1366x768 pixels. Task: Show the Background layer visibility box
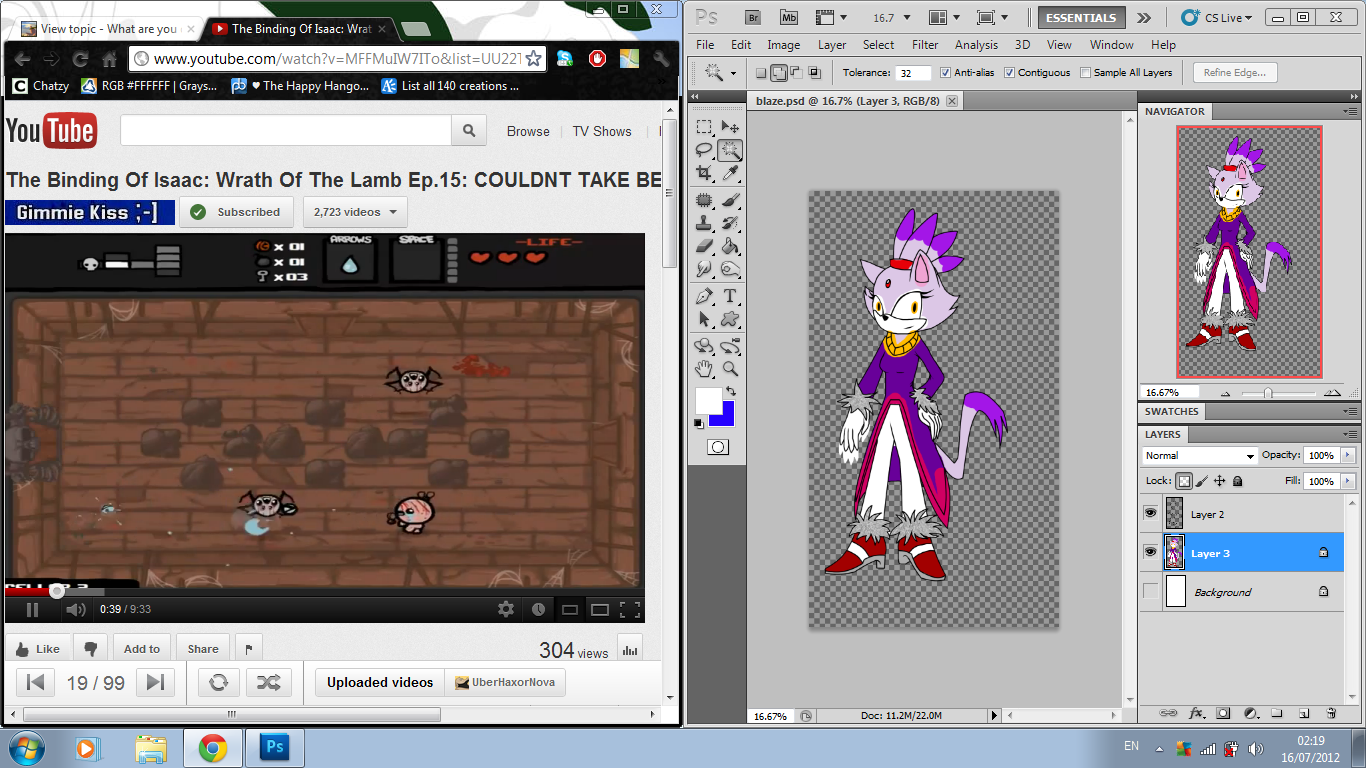[1150, 592]
